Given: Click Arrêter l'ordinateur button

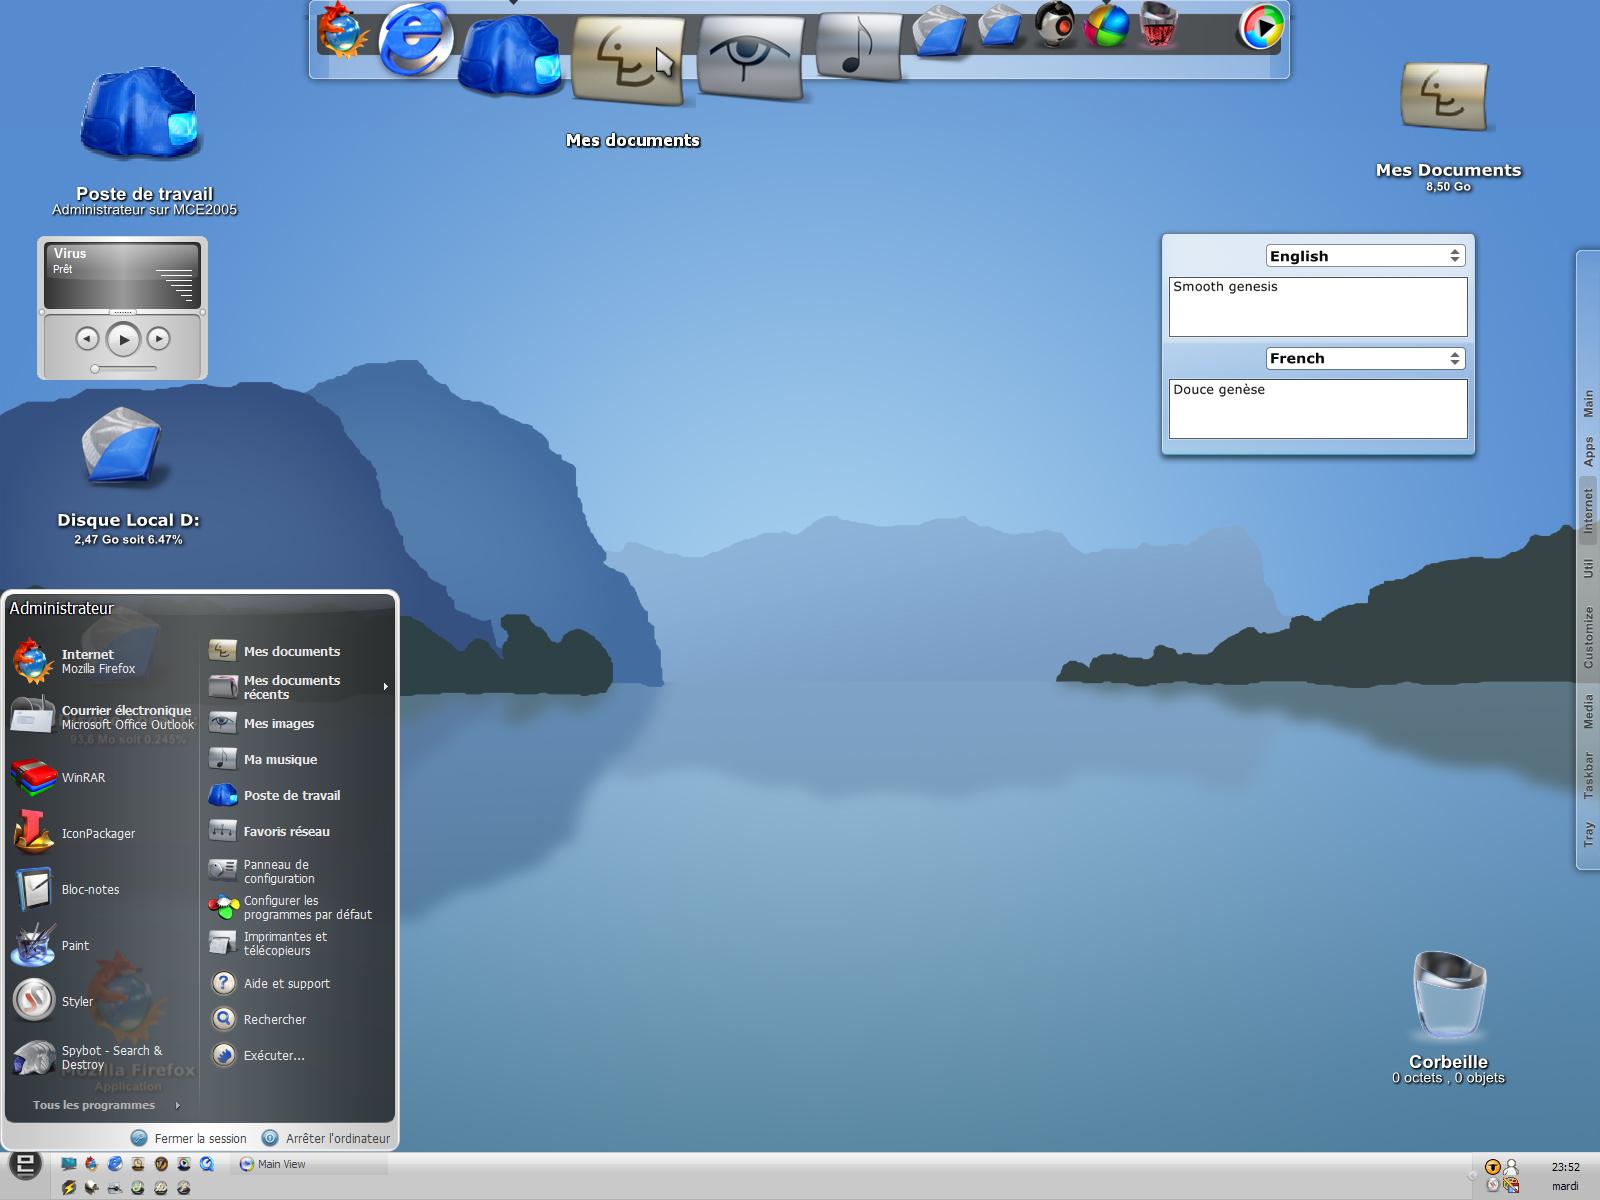Looking at the screenshot, I should (326, 1138).
